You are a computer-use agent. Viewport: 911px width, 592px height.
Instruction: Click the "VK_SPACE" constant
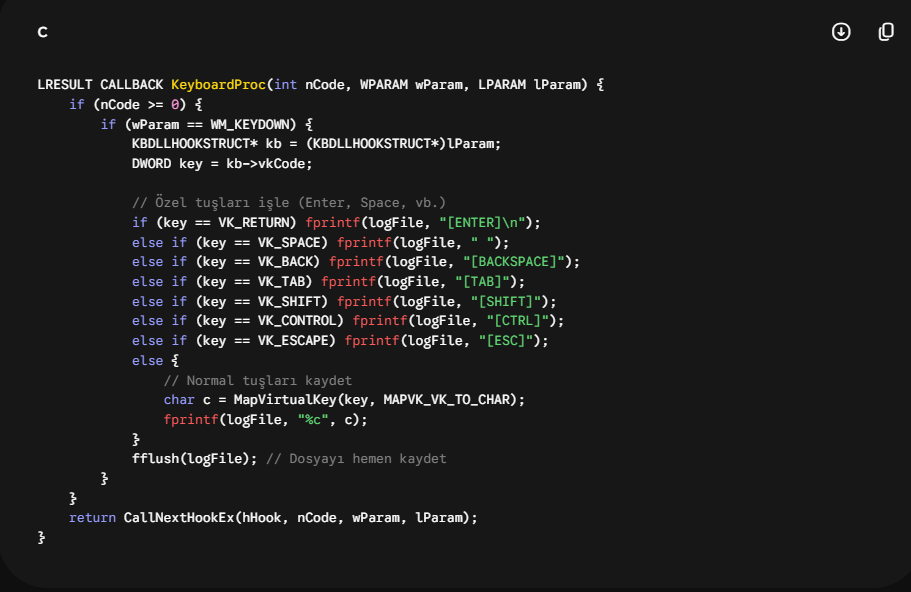289,242
